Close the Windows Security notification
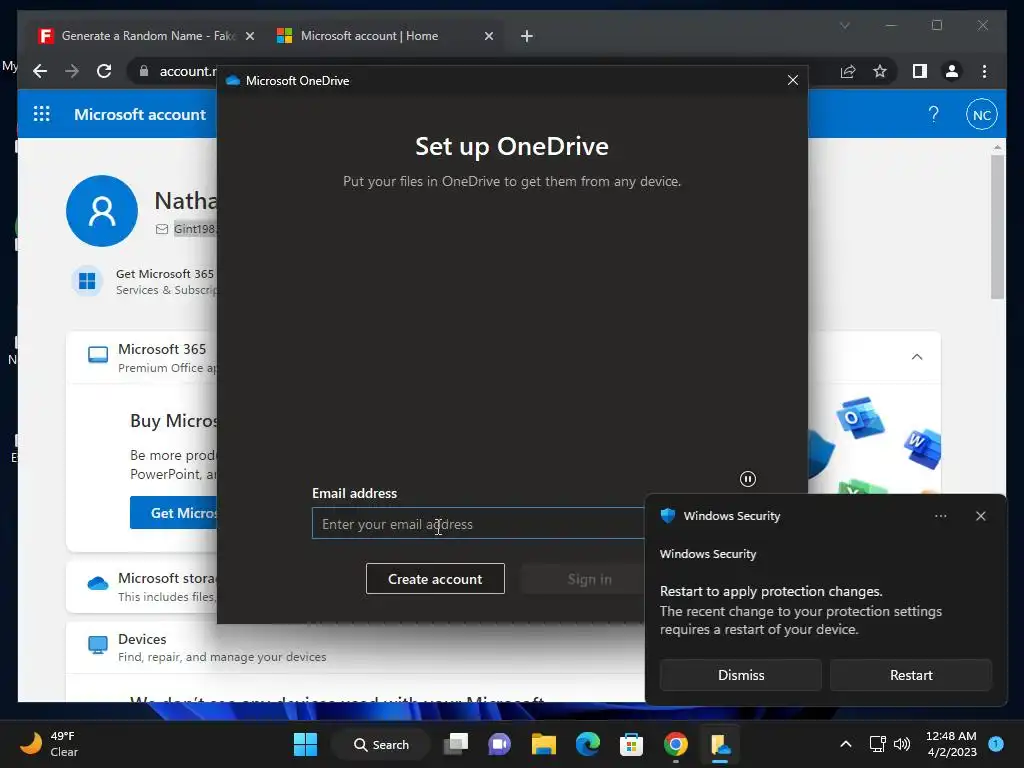1024x768 pixels. [980, 516]
